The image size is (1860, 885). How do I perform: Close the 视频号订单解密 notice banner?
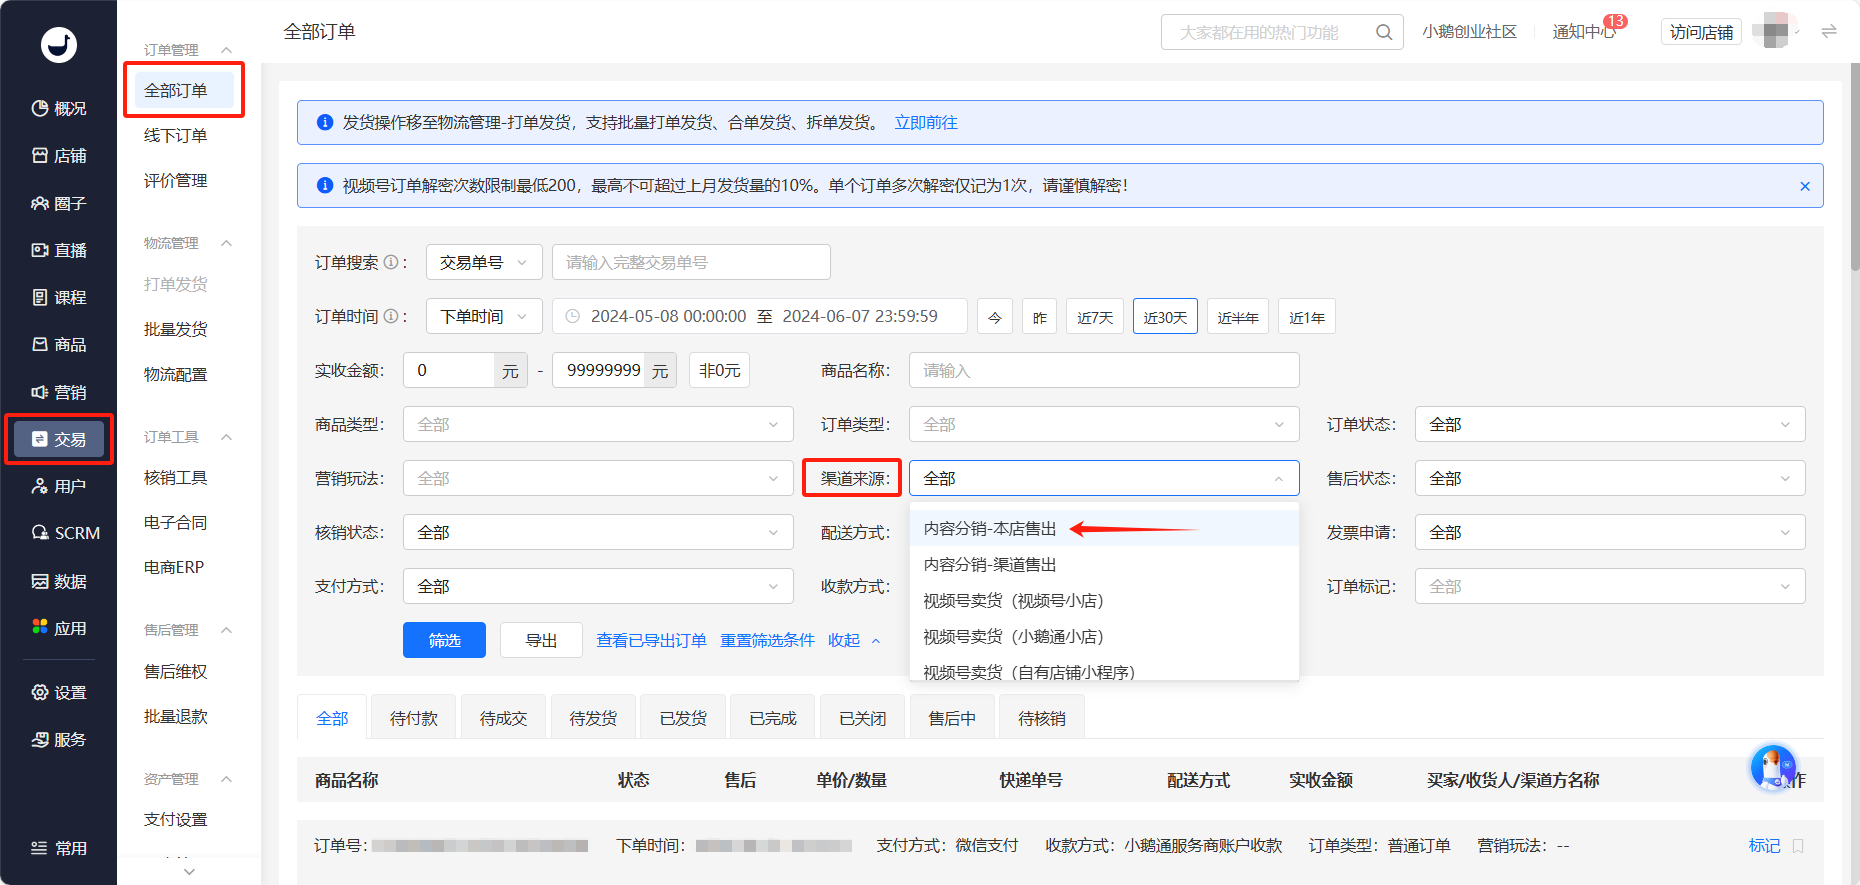(1805, 186)
